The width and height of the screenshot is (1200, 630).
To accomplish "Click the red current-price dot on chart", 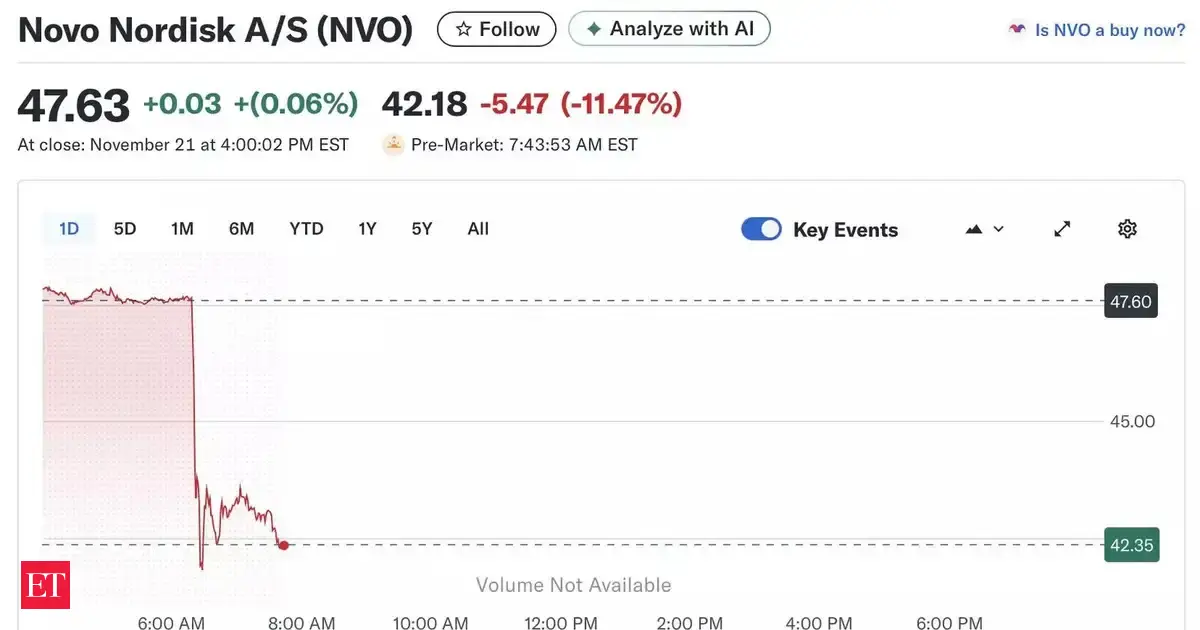I will tap(284, 545).
